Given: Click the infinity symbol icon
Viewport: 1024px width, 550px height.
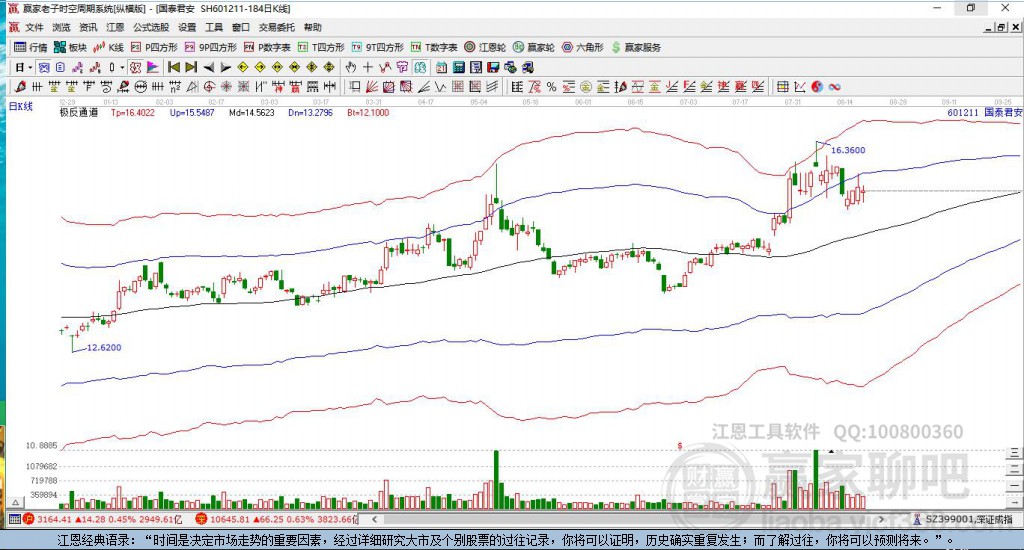Looking at the screenshot, I should click(x=835, y=87).
